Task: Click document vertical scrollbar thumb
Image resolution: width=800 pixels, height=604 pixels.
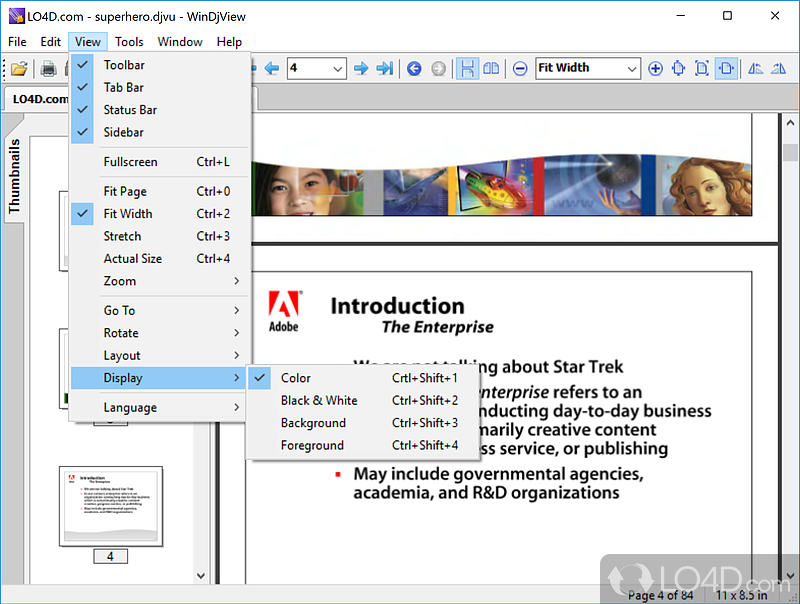Action: click(790, 153)
